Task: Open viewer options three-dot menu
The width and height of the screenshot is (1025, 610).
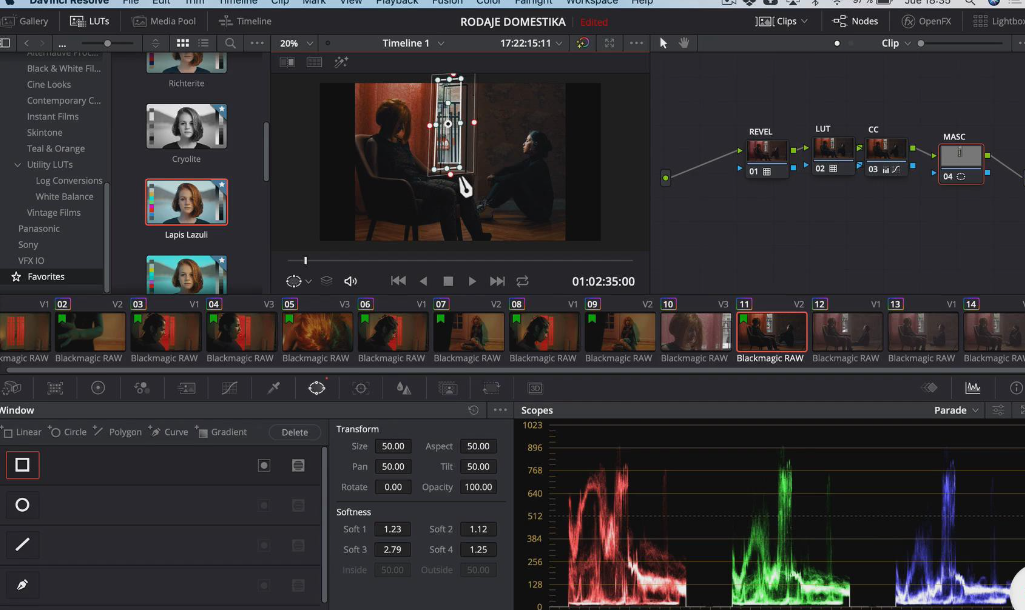Action: point(636,43)
